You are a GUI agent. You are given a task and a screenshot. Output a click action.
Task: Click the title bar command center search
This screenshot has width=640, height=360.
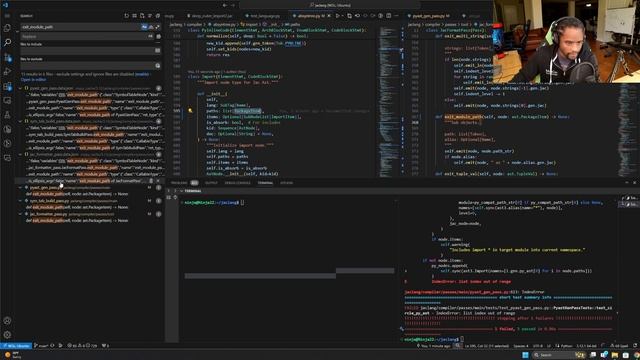click(x=330, y=5)
